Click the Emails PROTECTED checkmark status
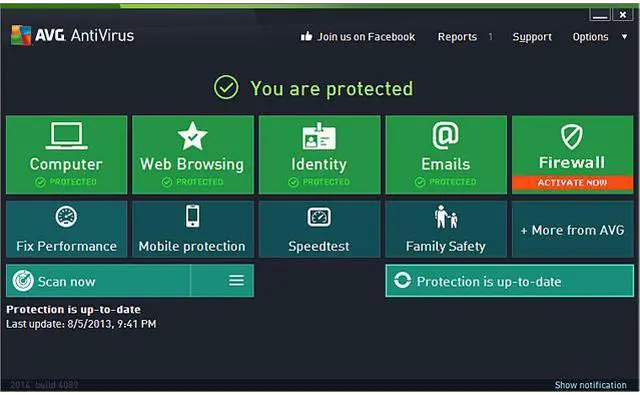The image size is (640, 395). pyautogui.click(x=446, y=182)
